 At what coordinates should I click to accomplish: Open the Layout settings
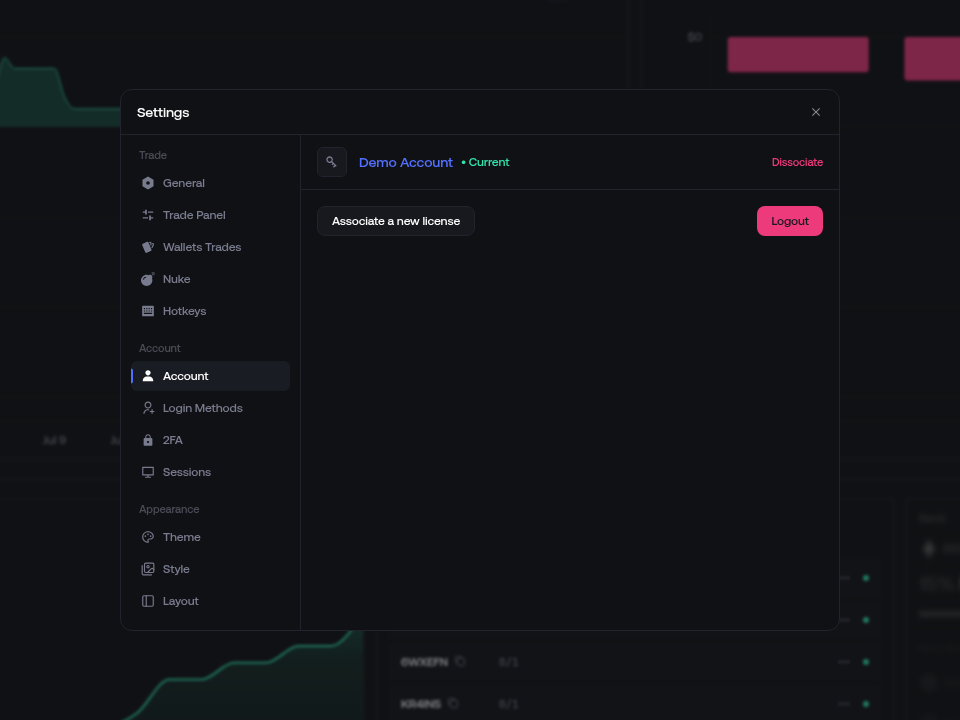[x=210, y=601]
